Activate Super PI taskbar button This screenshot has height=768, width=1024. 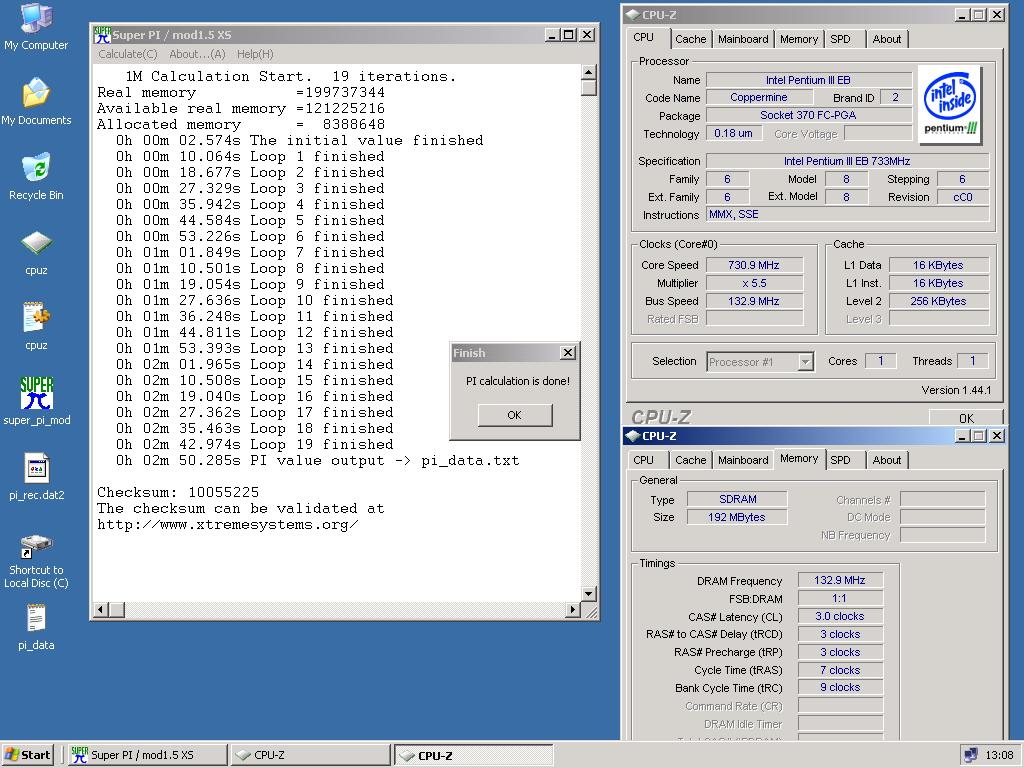(146, 755)
